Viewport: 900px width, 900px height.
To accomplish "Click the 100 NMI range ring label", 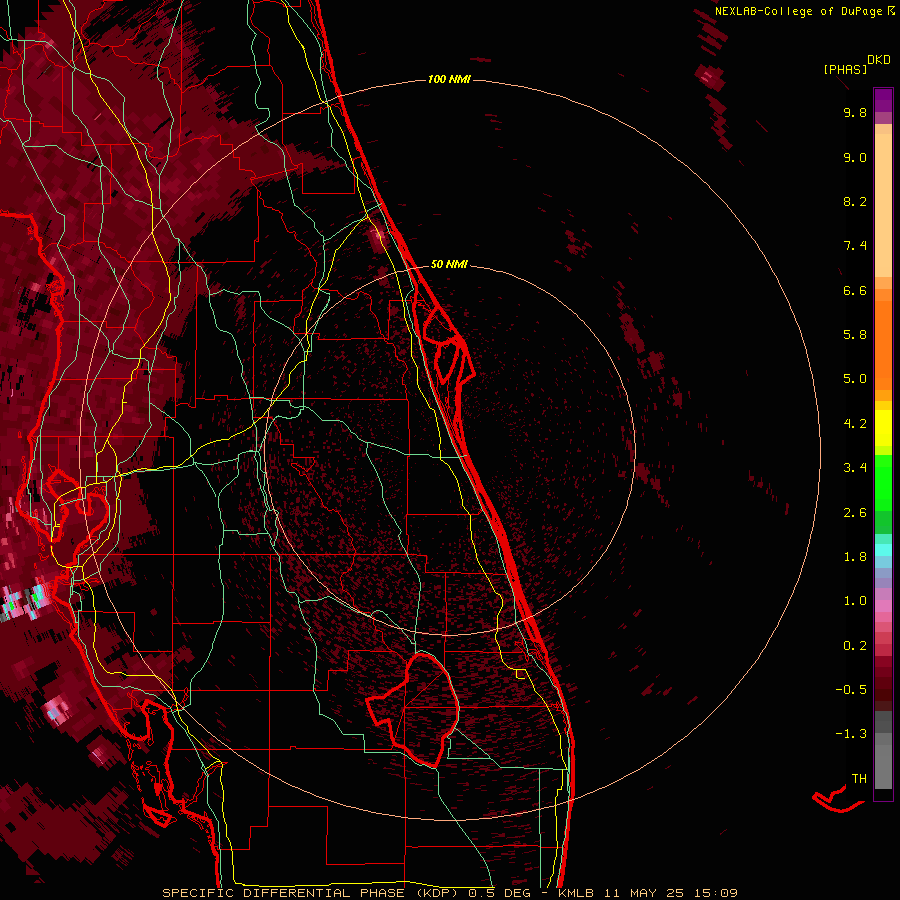I will [x=449, y=79].
